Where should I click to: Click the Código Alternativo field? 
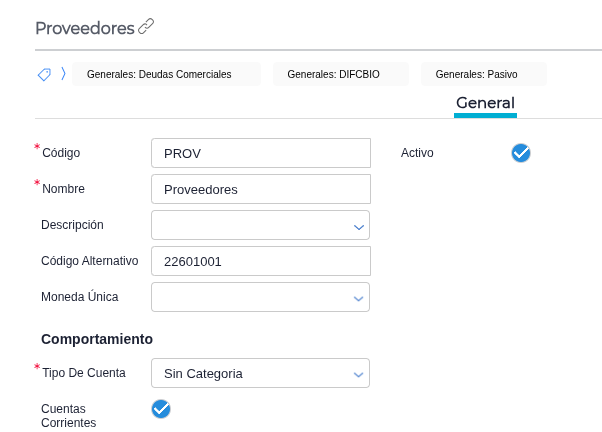[x=260, y=261]
